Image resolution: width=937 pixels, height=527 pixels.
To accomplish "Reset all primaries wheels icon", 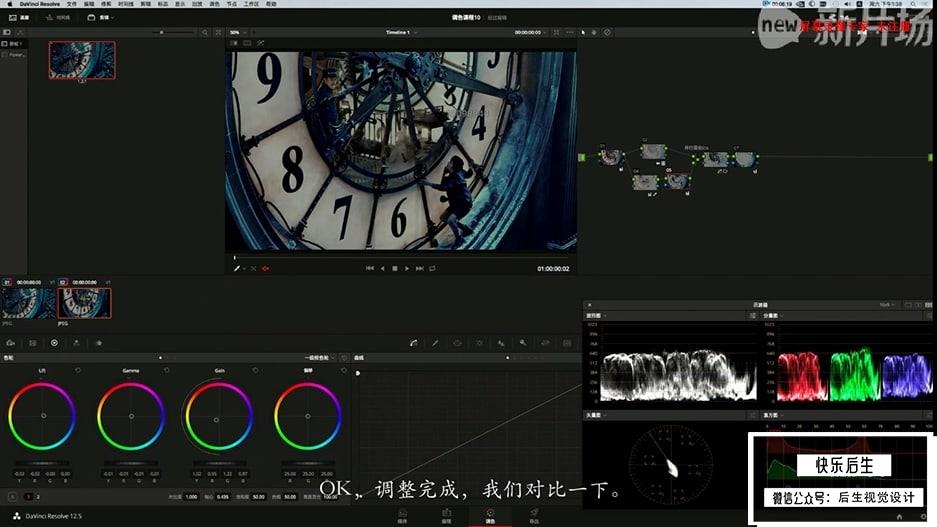I will [x=344, y=358].
